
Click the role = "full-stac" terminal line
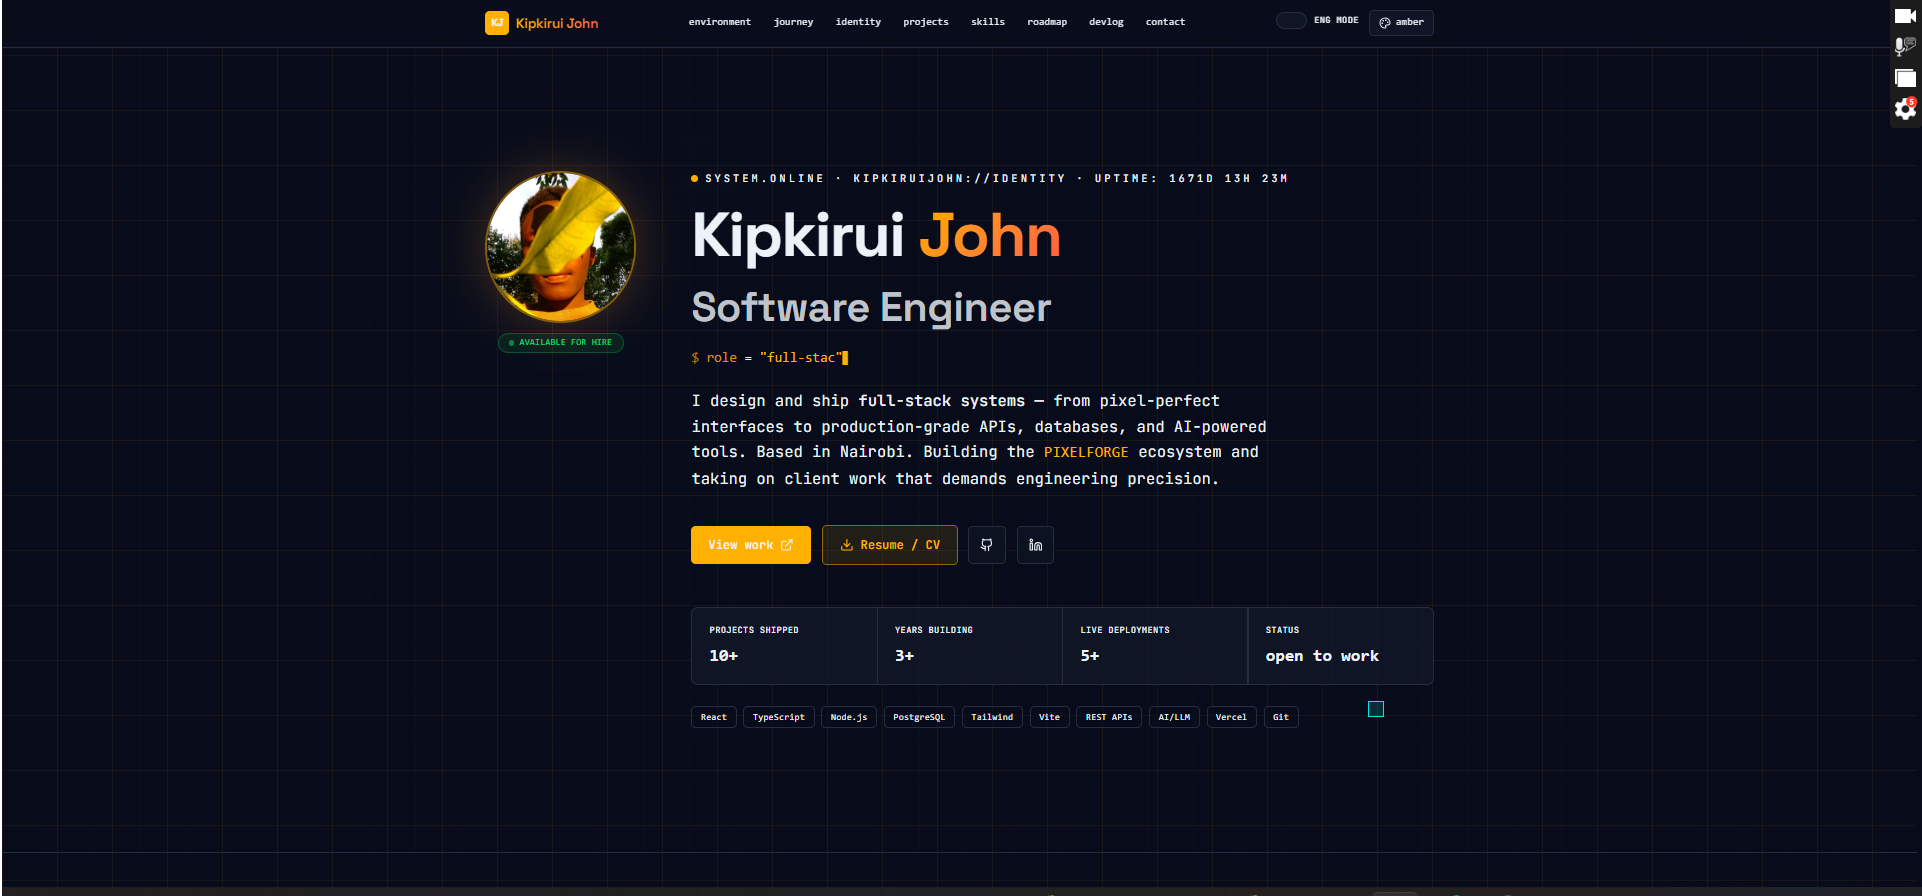(770, 358)
